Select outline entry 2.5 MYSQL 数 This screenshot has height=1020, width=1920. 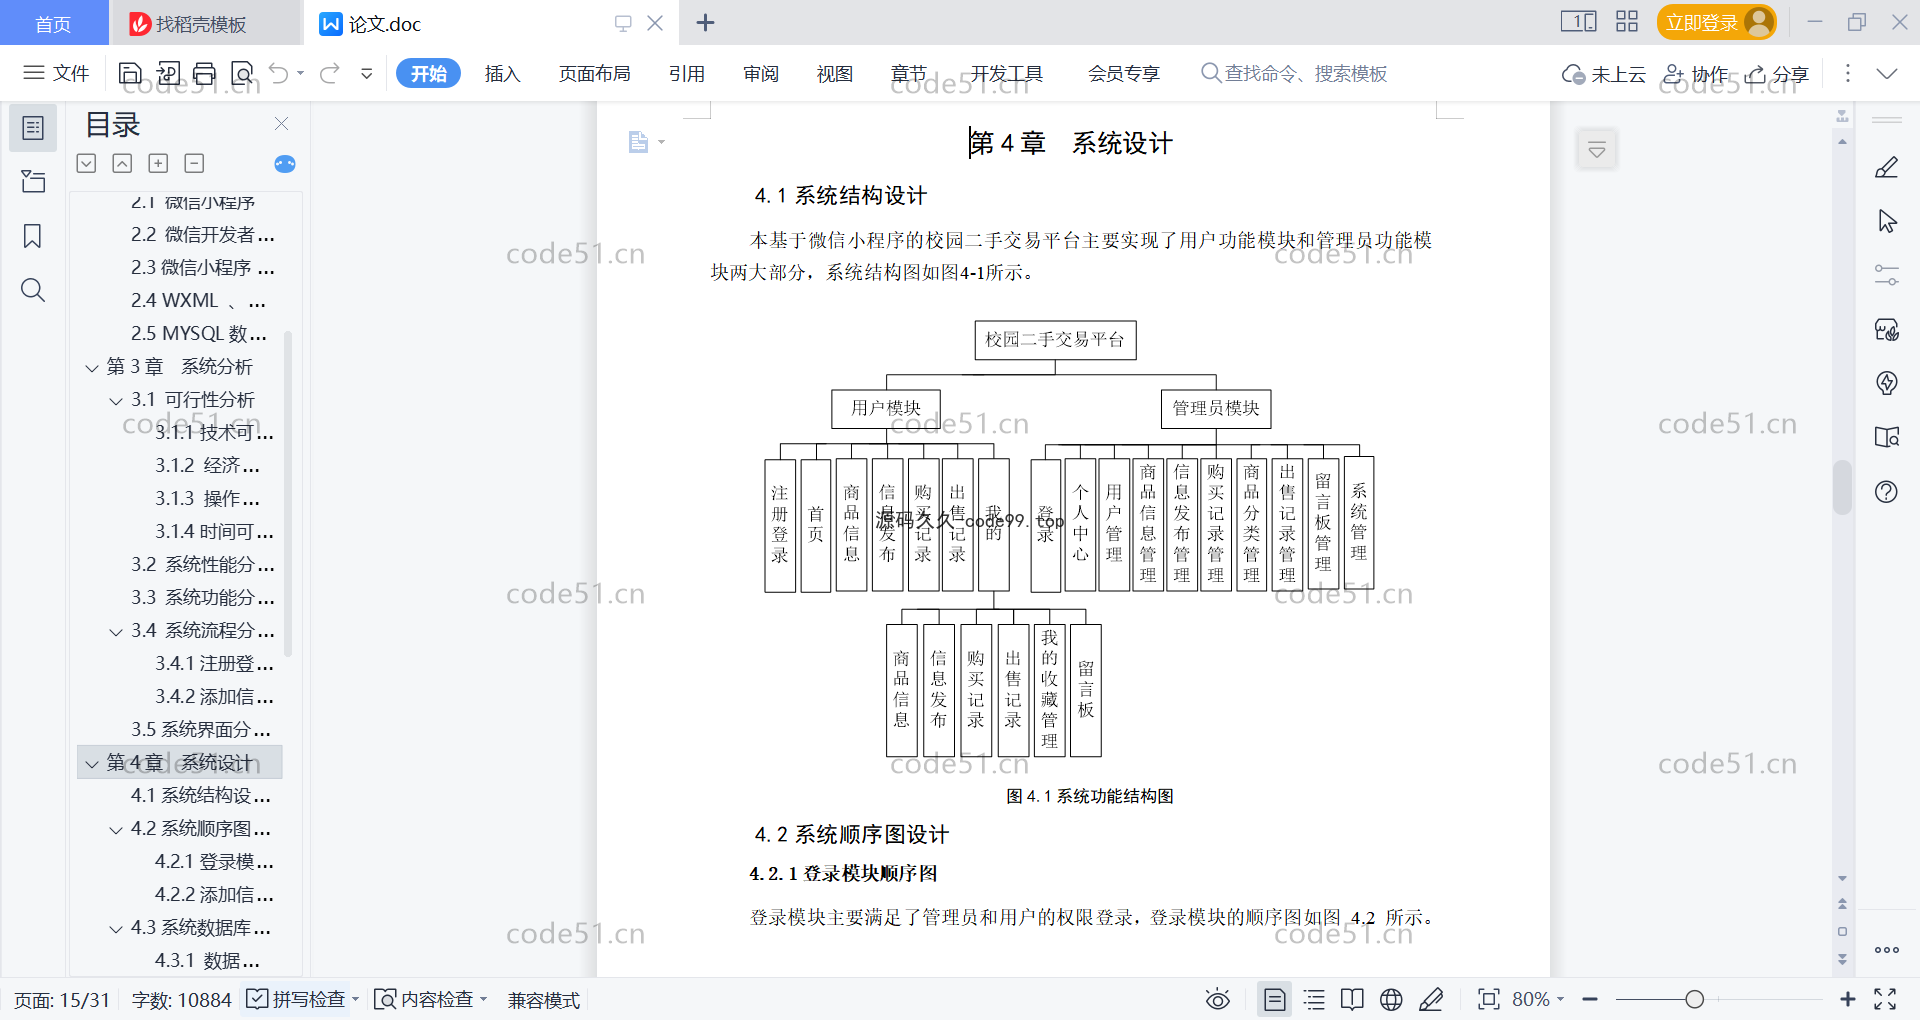click(198, 333)
